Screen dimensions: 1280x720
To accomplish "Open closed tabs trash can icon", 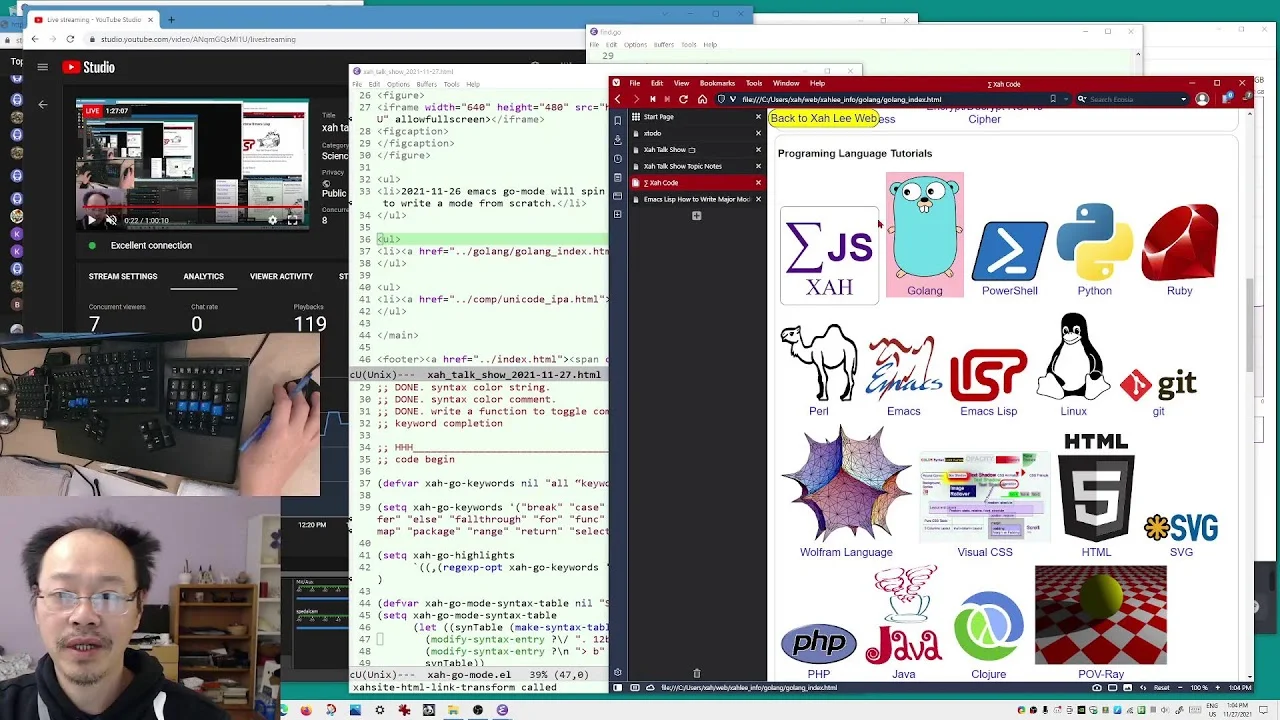I will 697,673.
